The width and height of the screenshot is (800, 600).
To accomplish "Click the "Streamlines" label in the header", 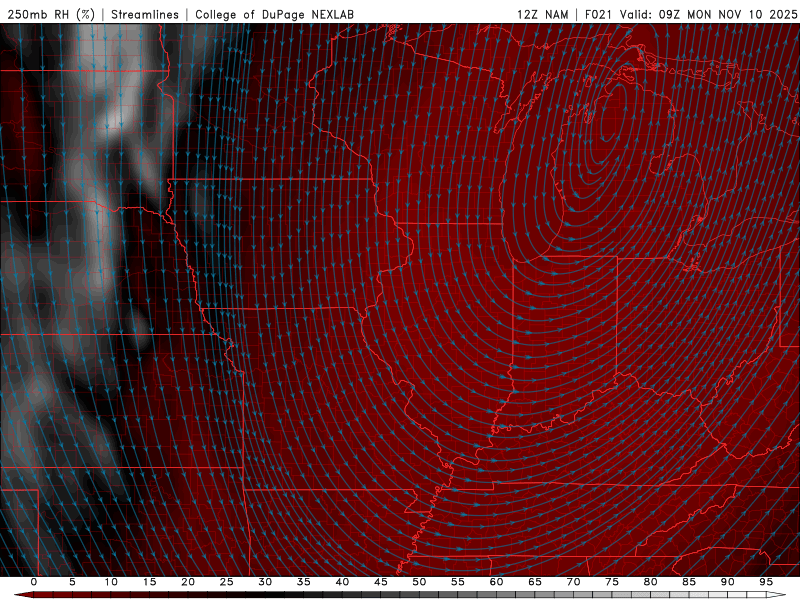I will point(145,14).
